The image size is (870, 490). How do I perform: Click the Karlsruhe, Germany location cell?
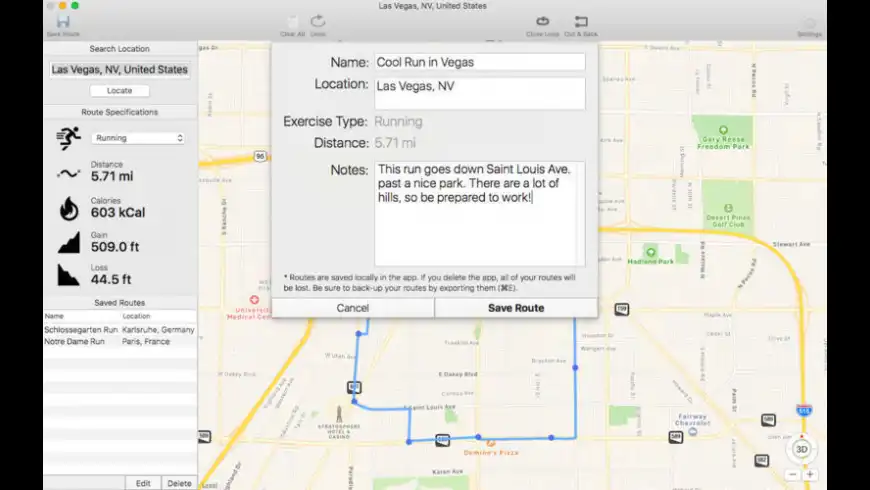(x=158, y=330)
